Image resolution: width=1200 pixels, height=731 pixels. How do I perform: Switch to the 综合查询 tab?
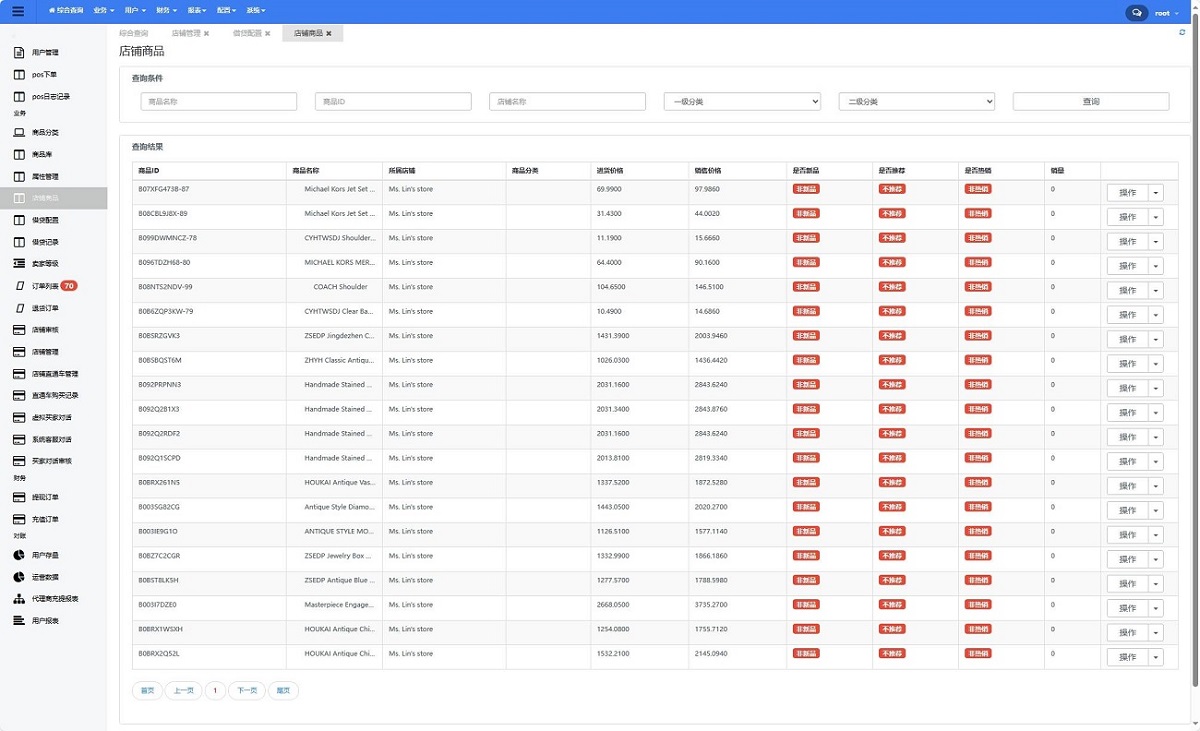pos(134,34)
